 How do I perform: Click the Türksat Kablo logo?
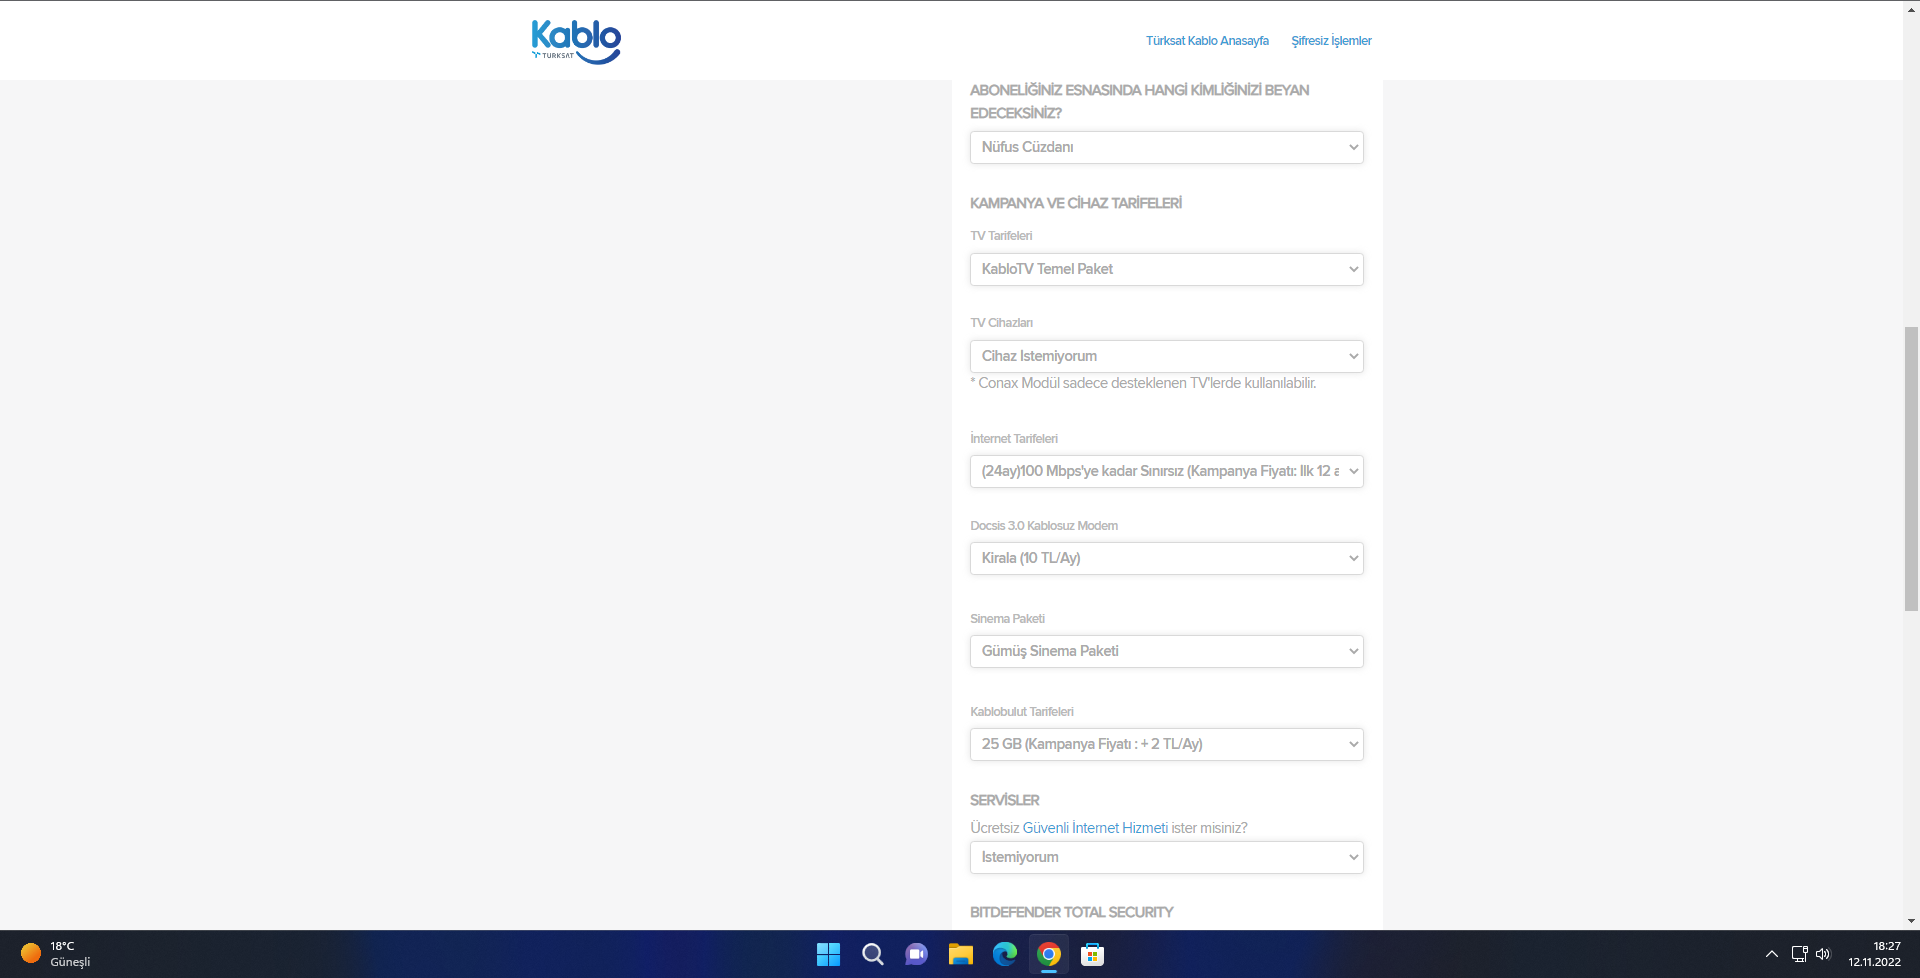tap(575, 41)
